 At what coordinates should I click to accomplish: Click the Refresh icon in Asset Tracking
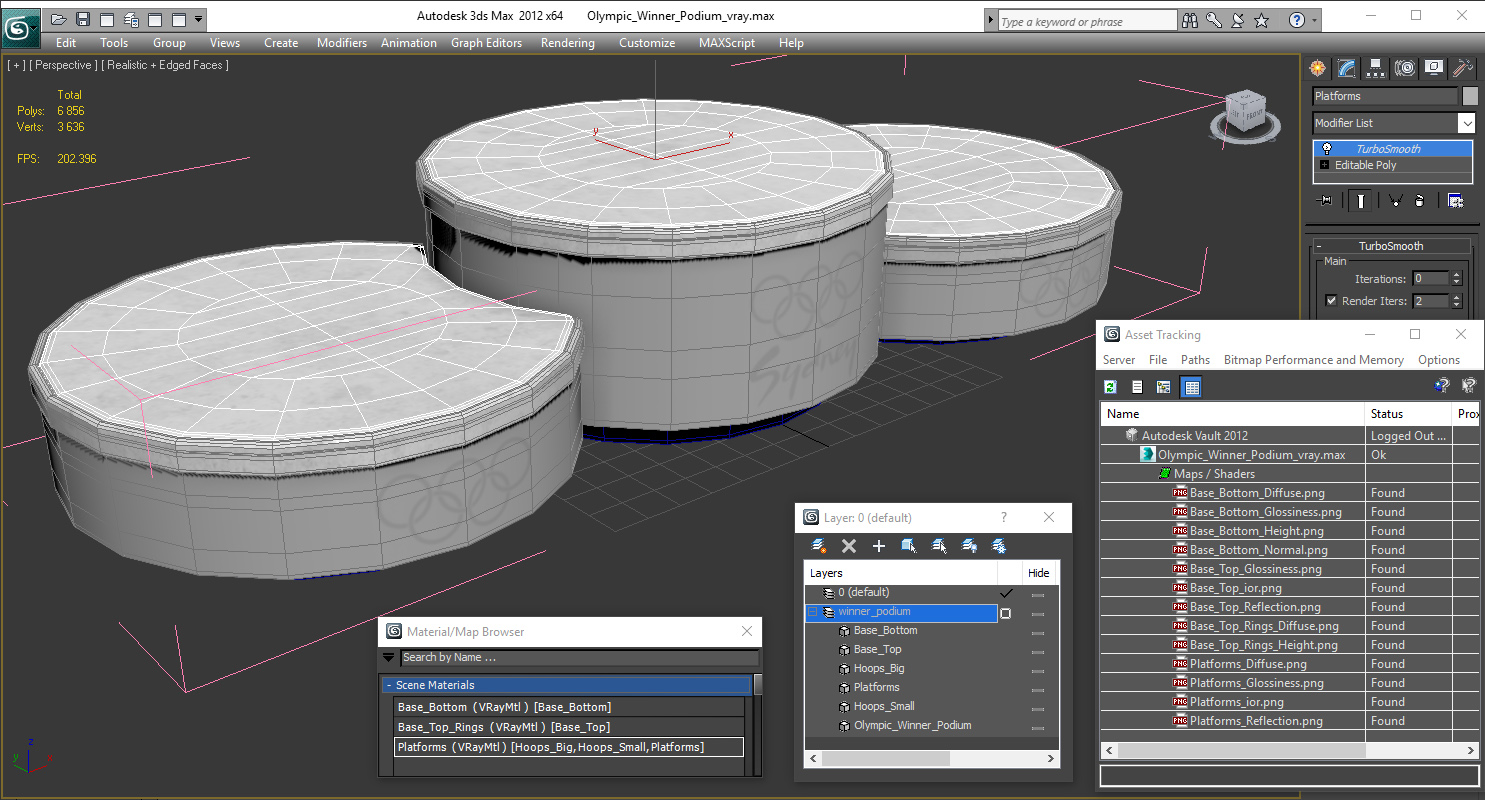[x=1110, y=387]
